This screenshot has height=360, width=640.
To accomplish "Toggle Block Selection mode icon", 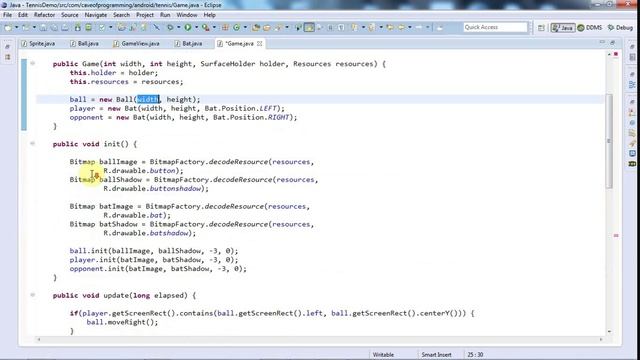I will point(330,28).
